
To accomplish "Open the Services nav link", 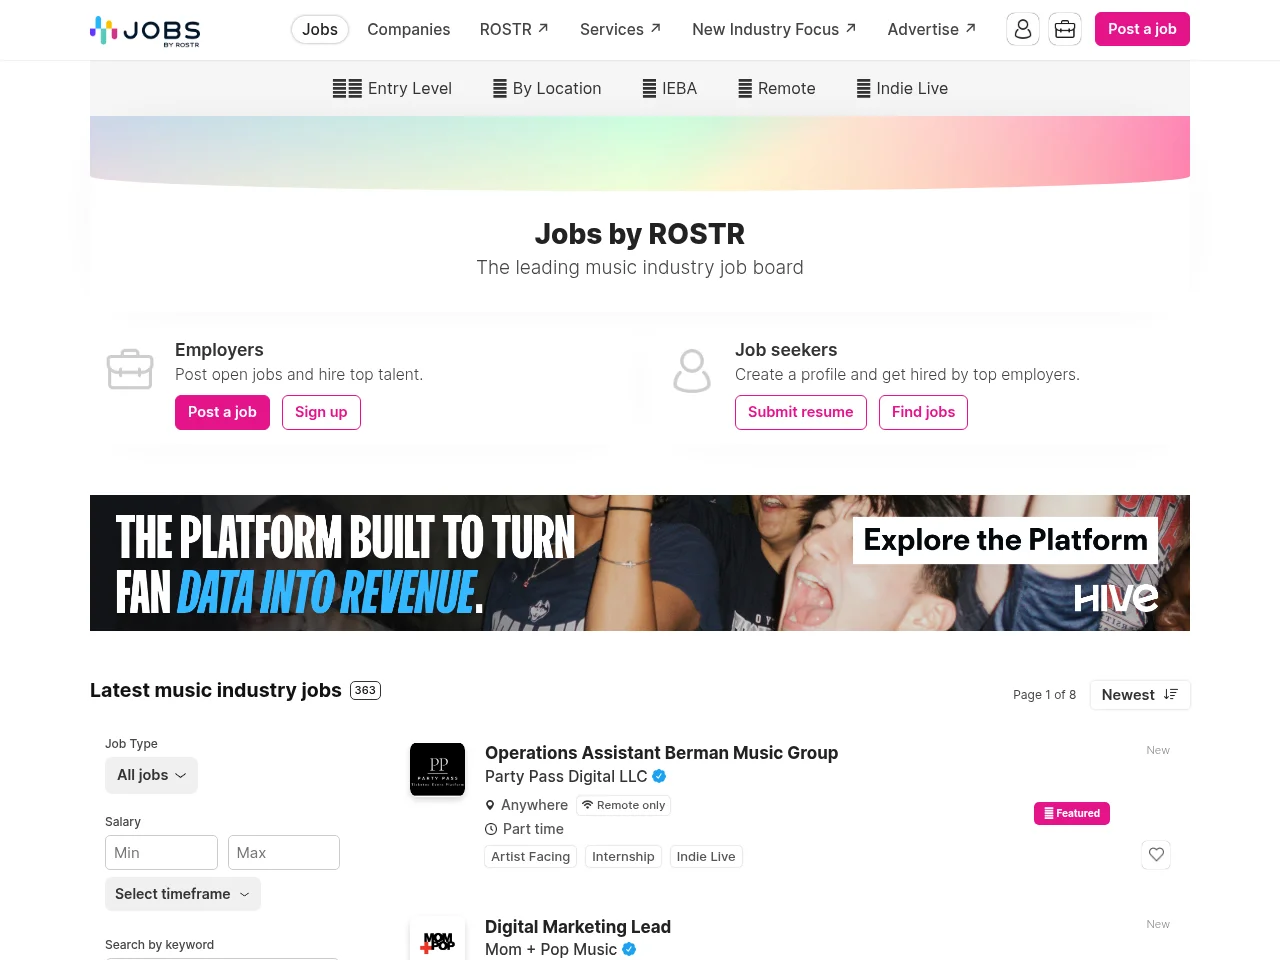I will pyautogui.click(x=620, y=29).
